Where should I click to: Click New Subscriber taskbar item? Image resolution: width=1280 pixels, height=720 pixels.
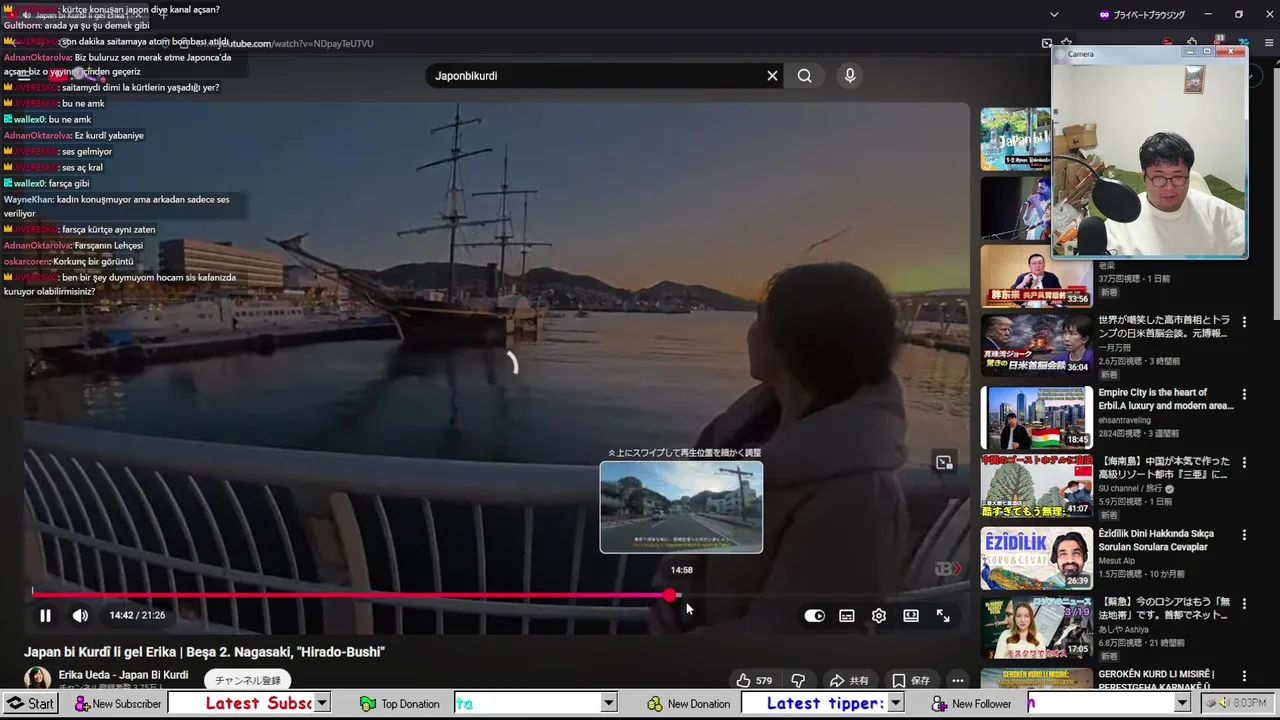tap(118, 704)
